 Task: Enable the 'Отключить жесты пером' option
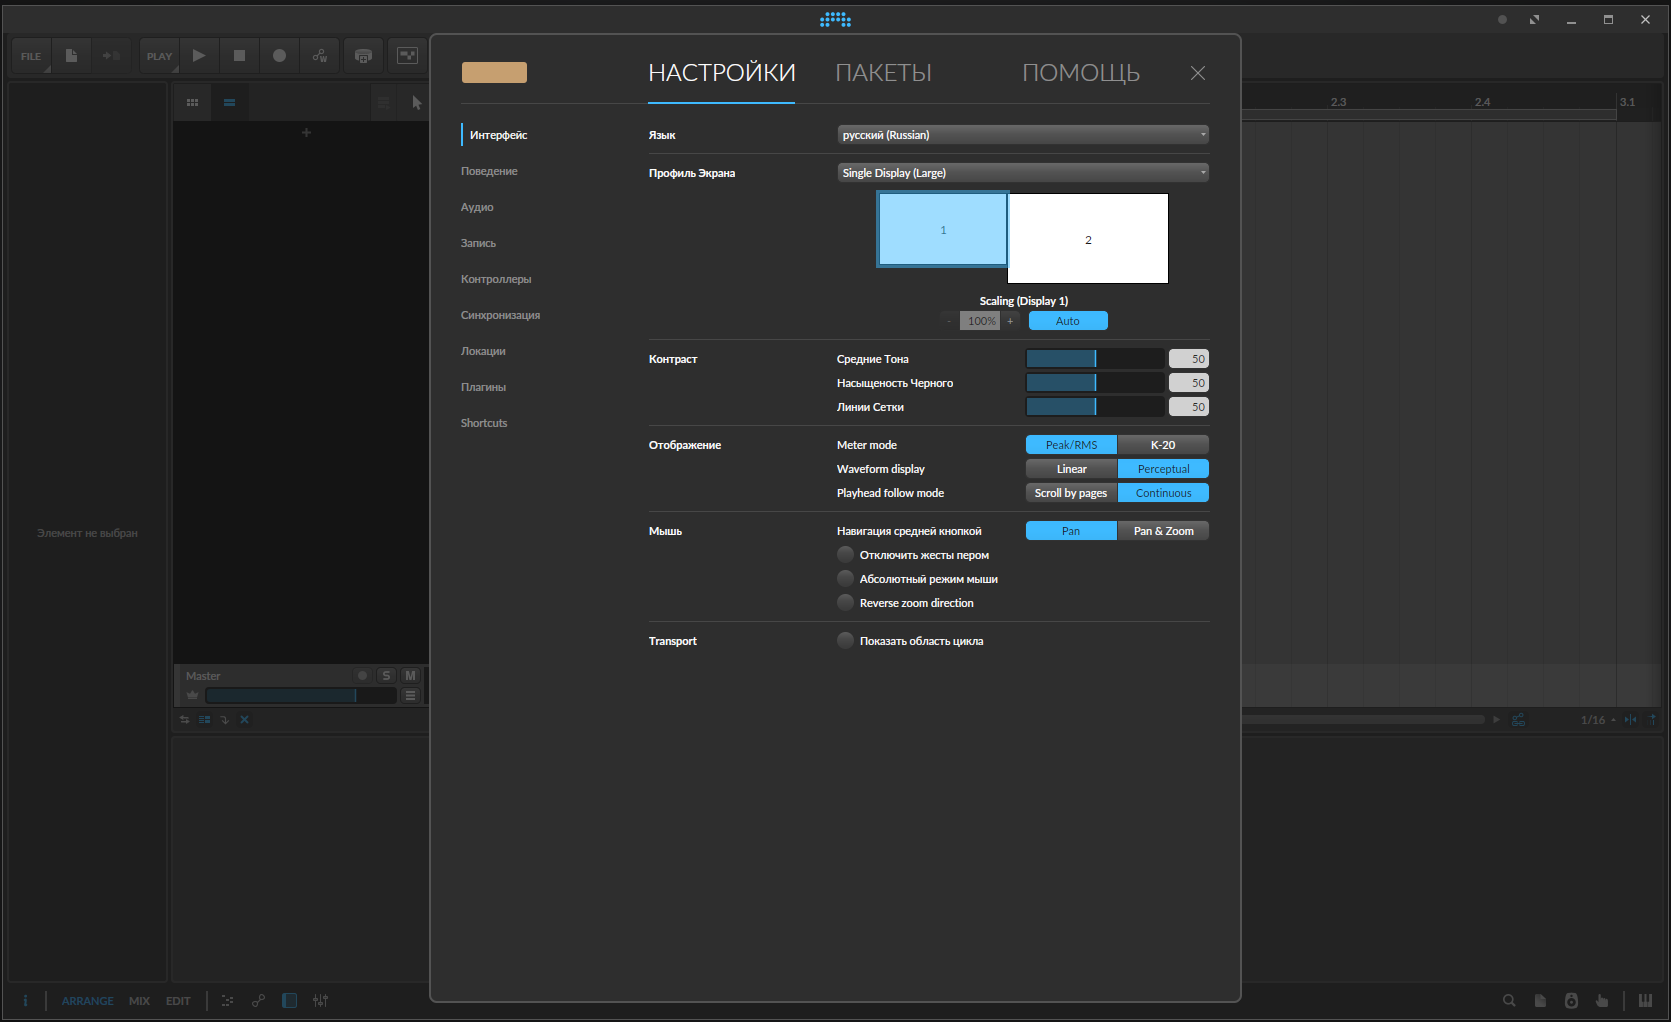846,555
